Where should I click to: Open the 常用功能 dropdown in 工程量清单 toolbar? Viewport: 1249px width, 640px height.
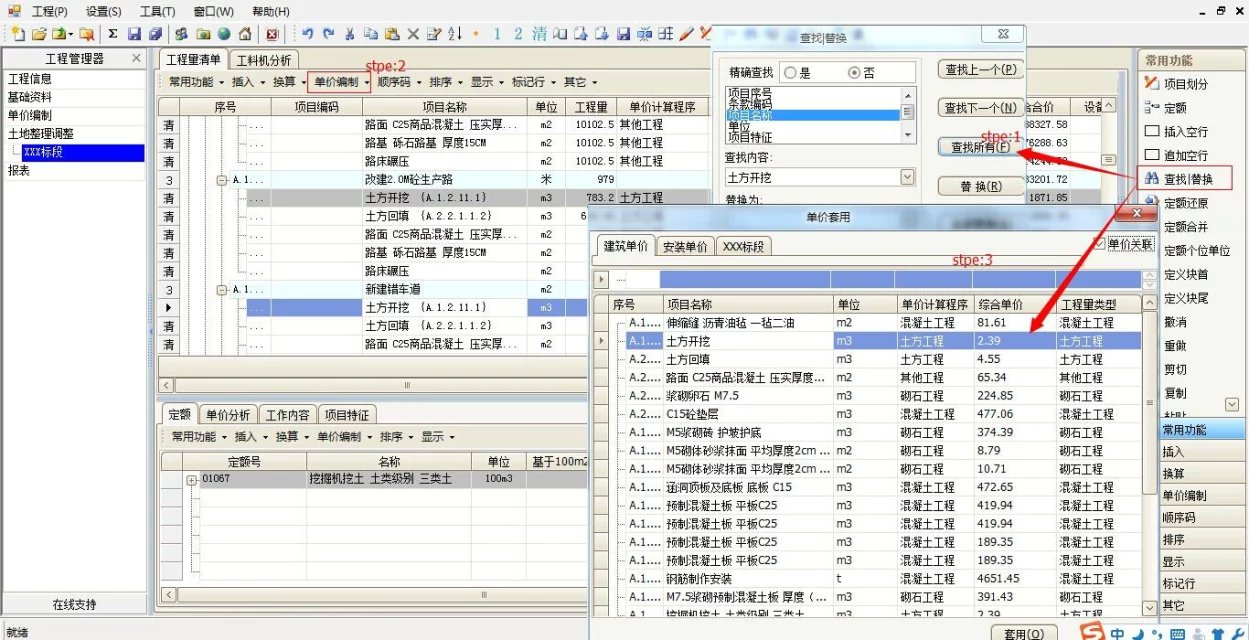click(x=196, y=82)
